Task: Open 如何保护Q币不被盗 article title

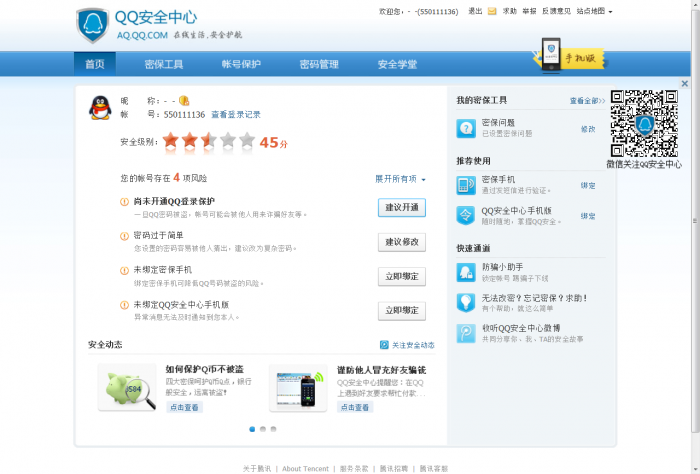Action: 205,369
